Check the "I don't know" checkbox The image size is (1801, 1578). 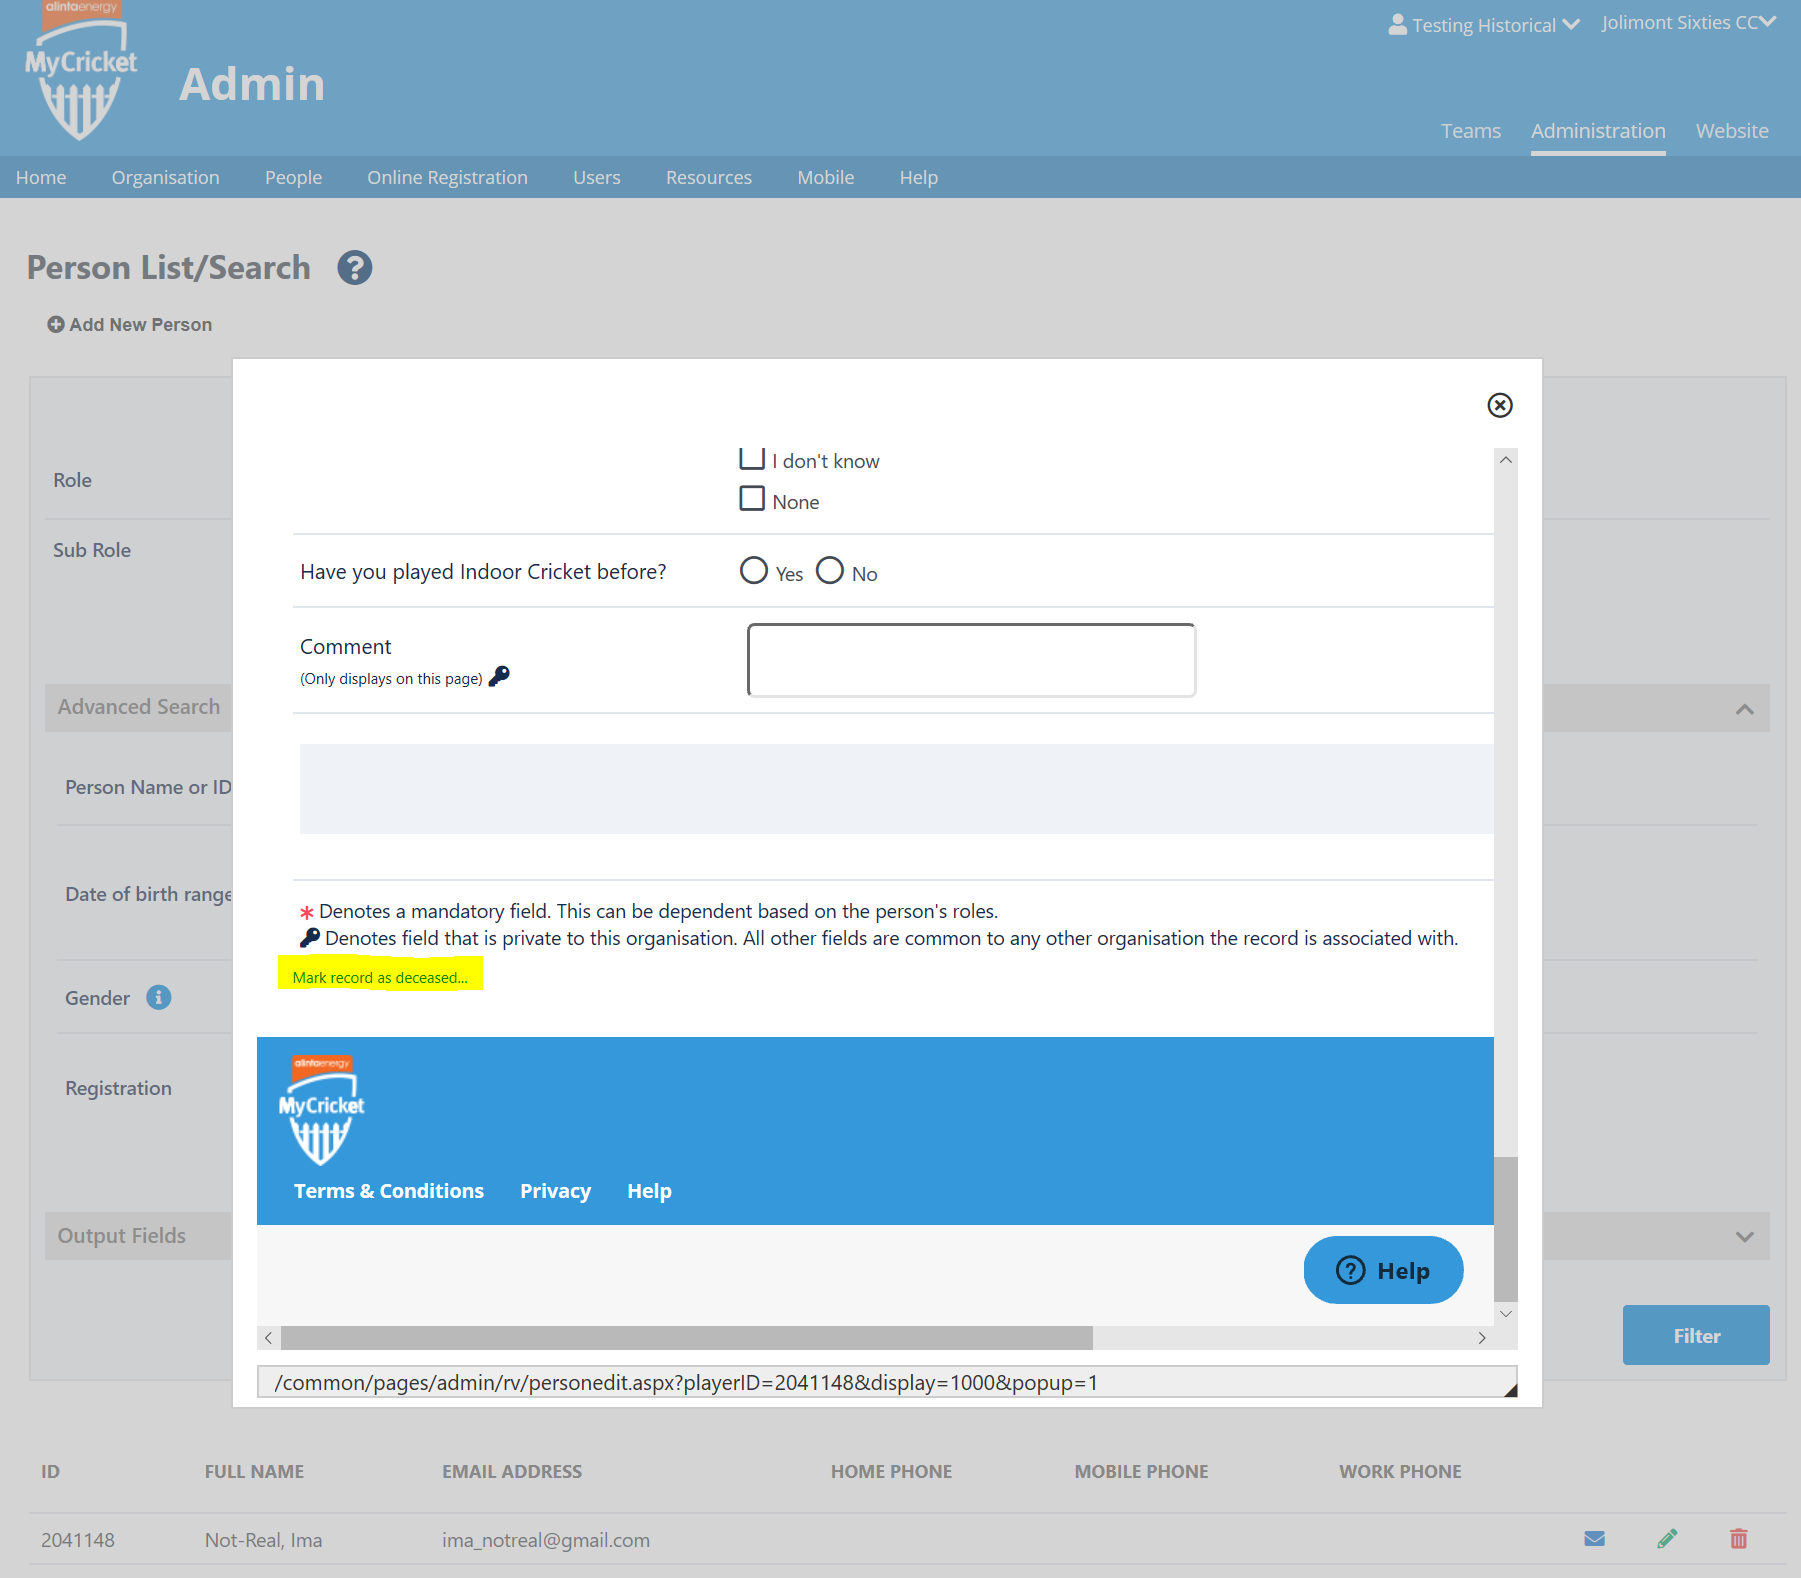pyautogui.click(x=752, y=458)
